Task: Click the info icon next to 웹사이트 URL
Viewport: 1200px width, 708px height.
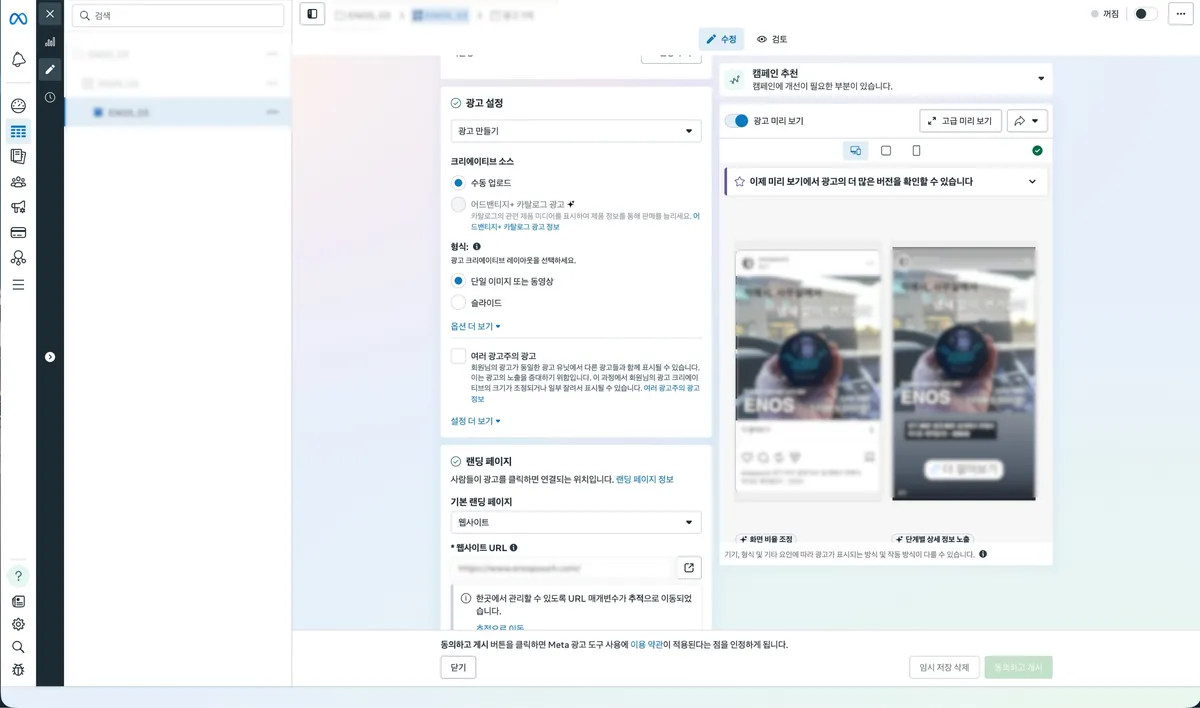Action: click(x=513, y=548)
